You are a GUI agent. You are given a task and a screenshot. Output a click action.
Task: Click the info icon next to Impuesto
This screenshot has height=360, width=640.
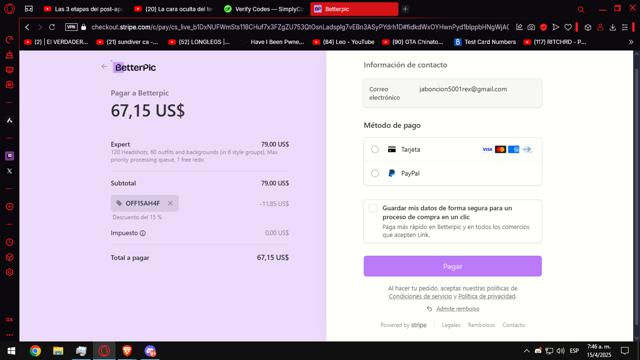tap(142, 233)
